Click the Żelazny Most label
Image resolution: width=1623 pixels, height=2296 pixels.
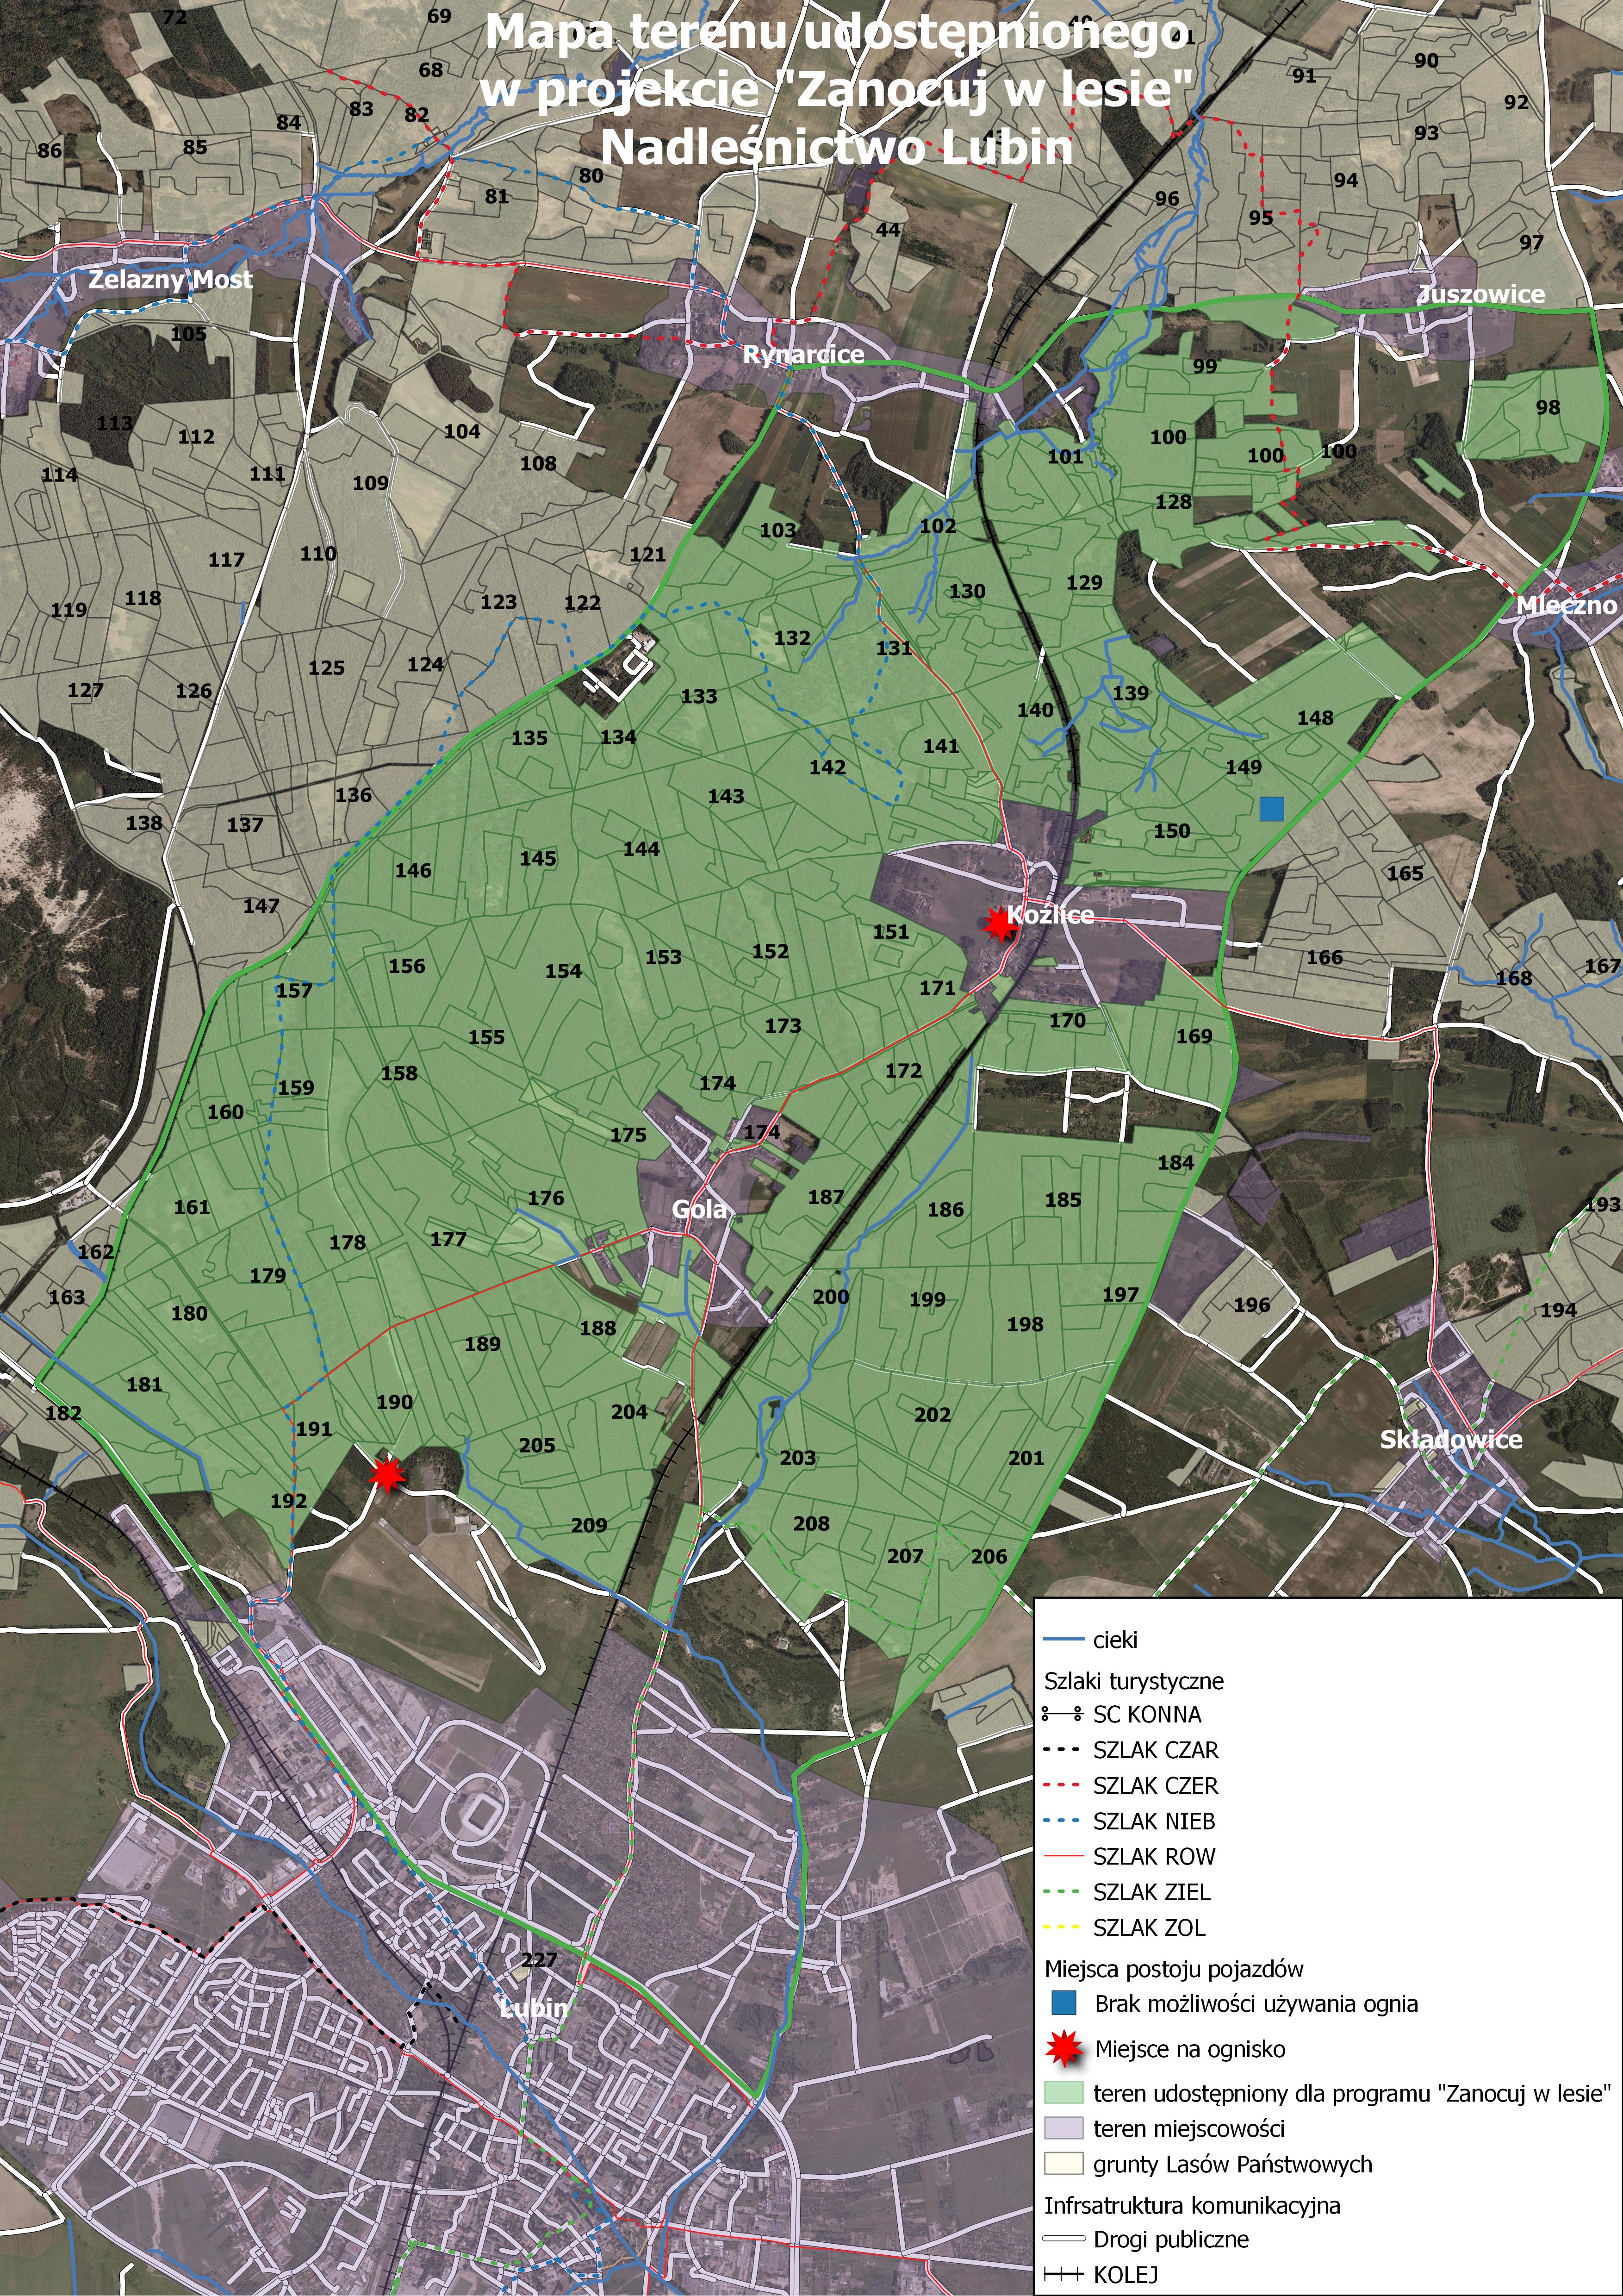[x=170, y=279]
